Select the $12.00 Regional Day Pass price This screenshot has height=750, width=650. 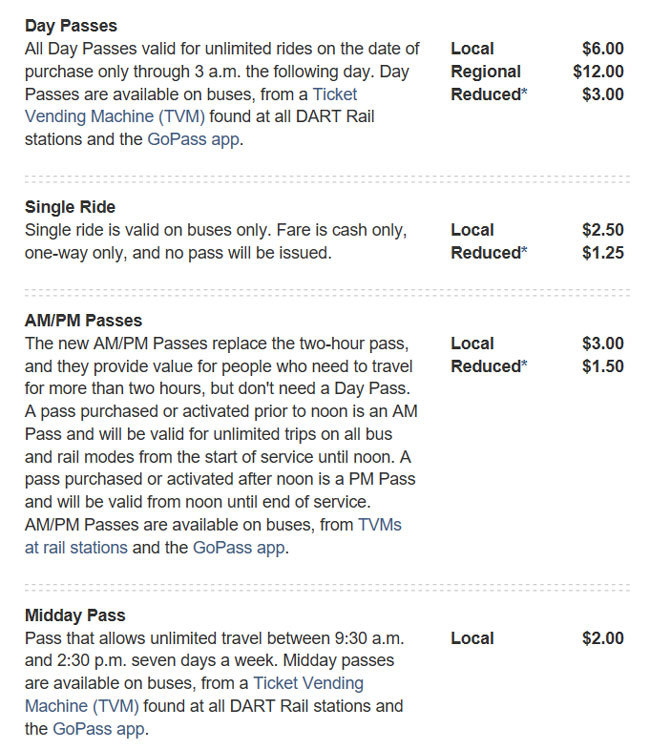598,72
